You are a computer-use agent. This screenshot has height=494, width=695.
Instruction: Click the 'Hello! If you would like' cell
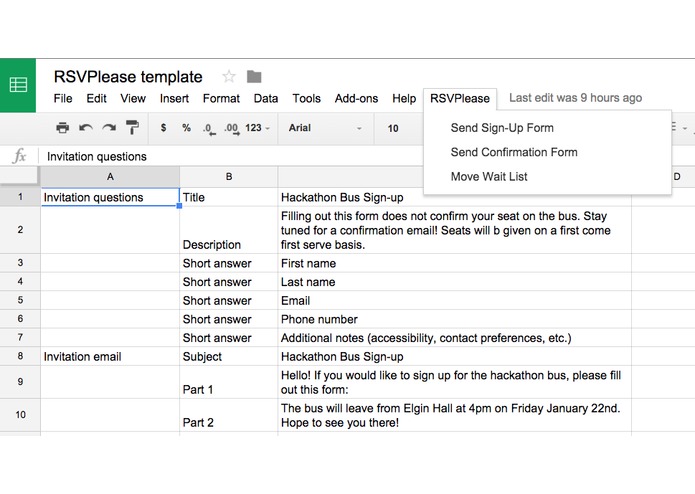pos(454,382)
